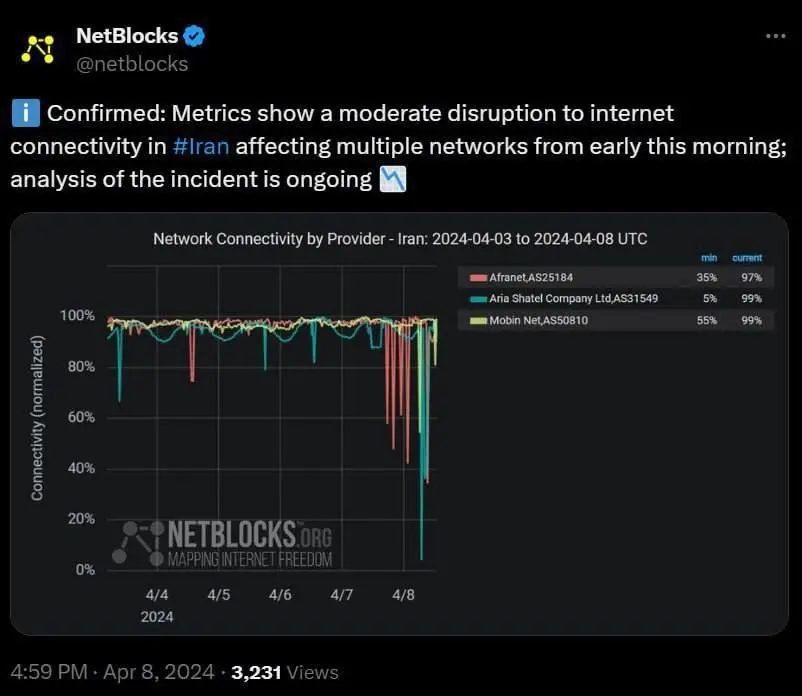This screenshot has height=696, width=802.
Task: Open the #Iran hashtag link
Action: pyautogui.click(x=201, y=147)
